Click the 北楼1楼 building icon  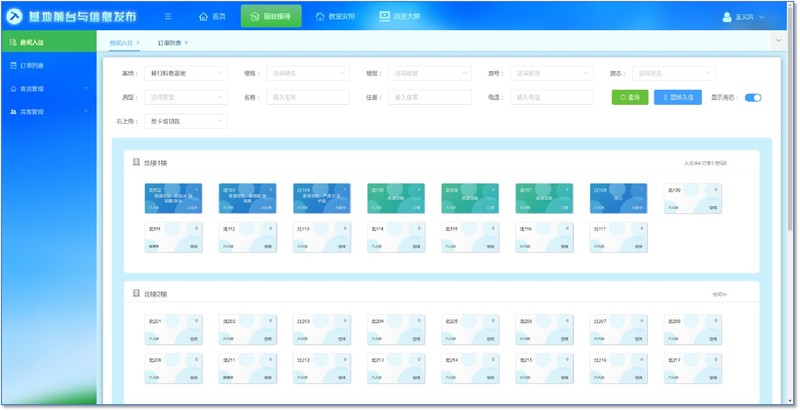pos(137,162)
